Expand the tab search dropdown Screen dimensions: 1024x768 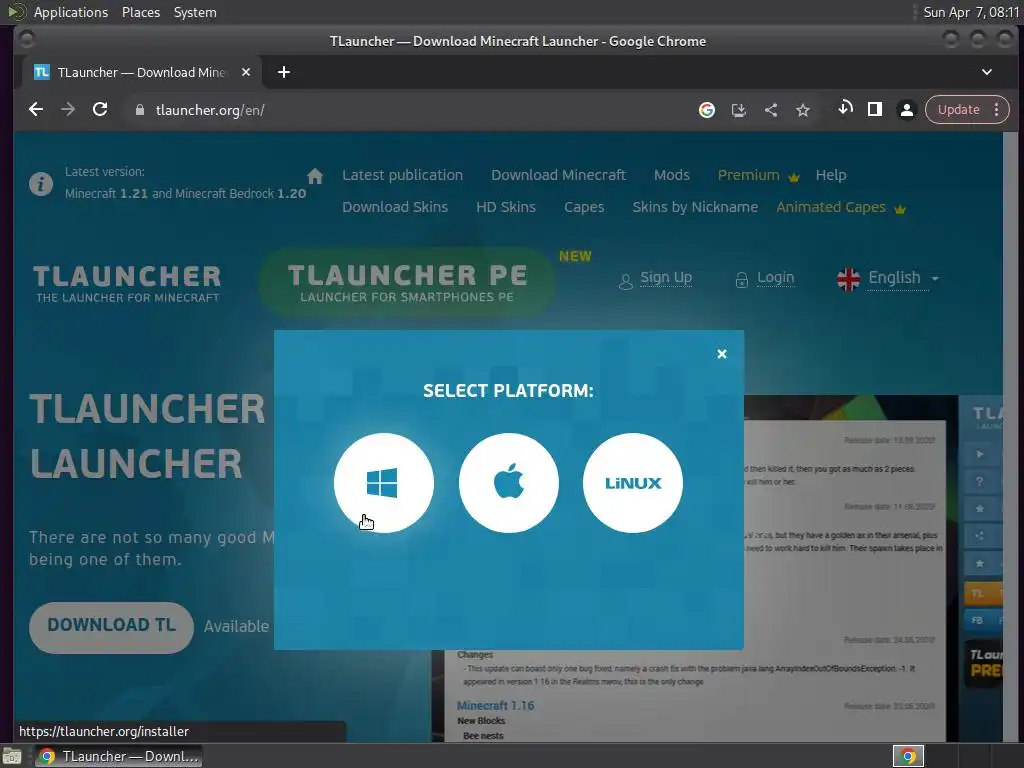click(987, 72)
